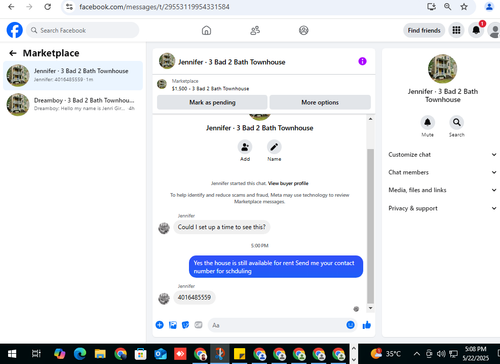Open Outlook from the taskbar
The height and width of the screenshot is (364, 500).
point(160,354)
